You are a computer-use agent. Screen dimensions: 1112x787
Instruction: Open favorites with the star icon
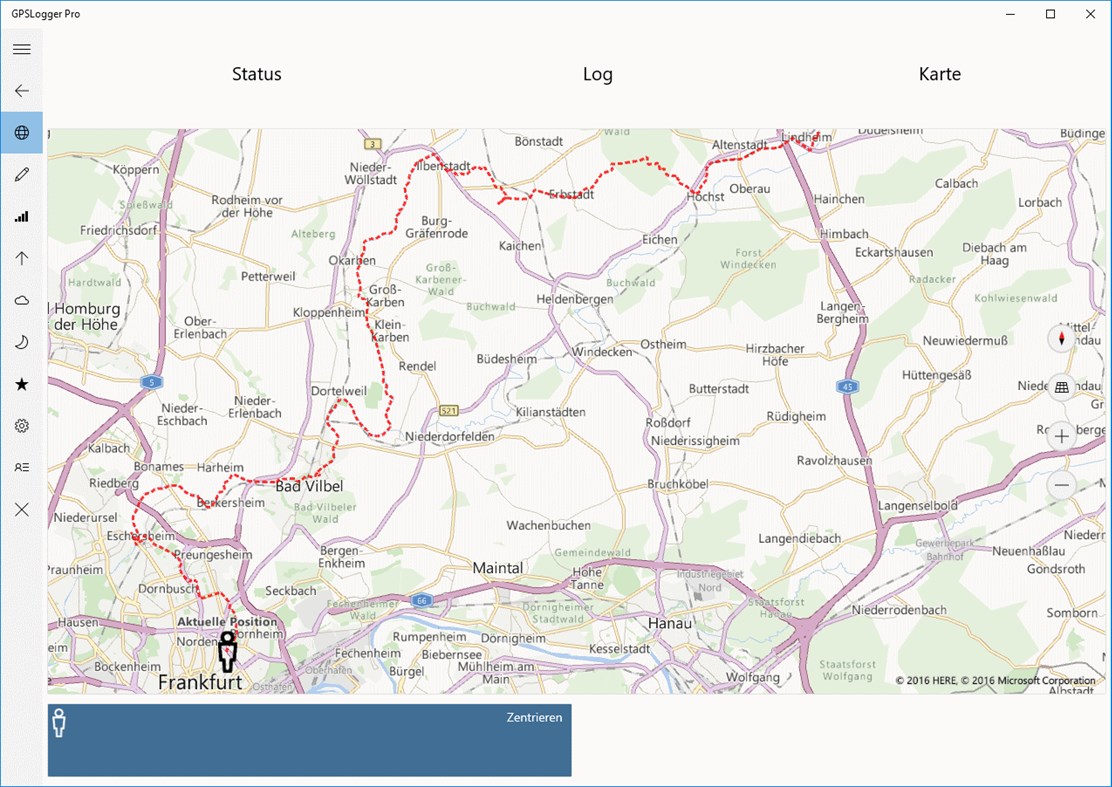click(22, 384)
